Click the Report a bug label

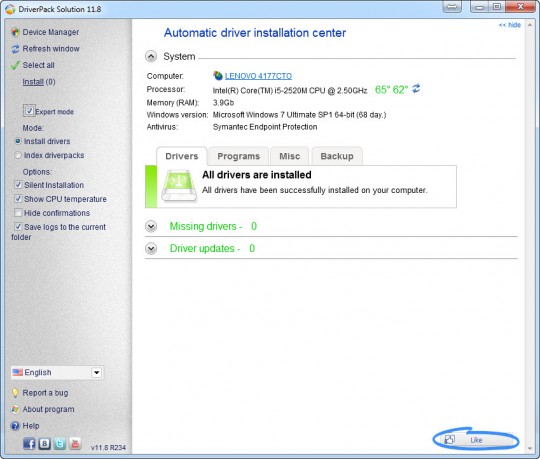click(45, 393)
